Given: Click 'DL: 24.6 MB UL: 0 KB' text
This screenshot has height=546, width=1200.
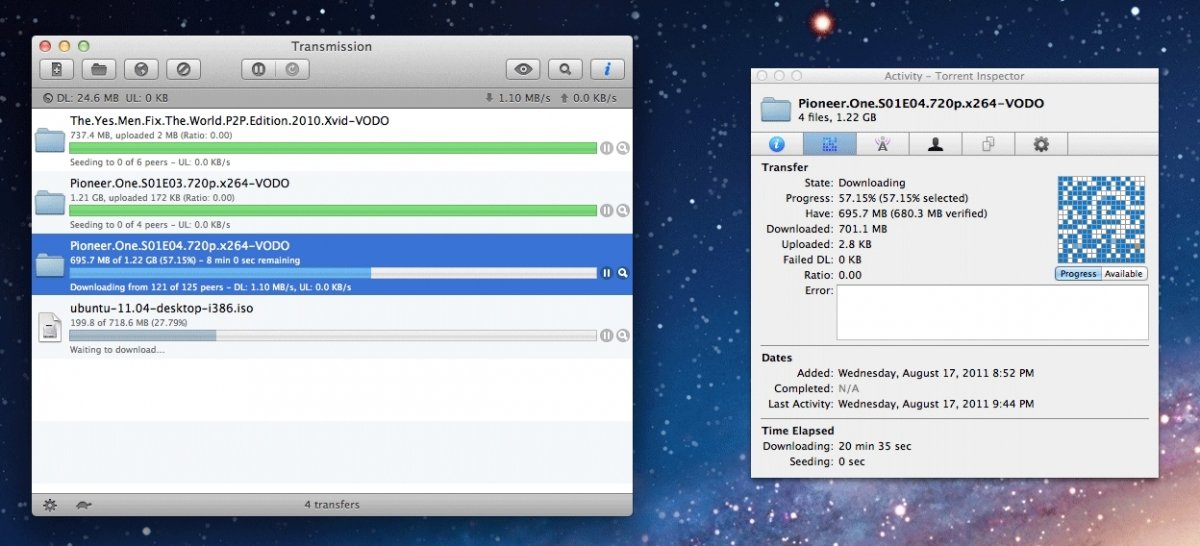Looking at the screenshot, I should [x=114, y=98].
